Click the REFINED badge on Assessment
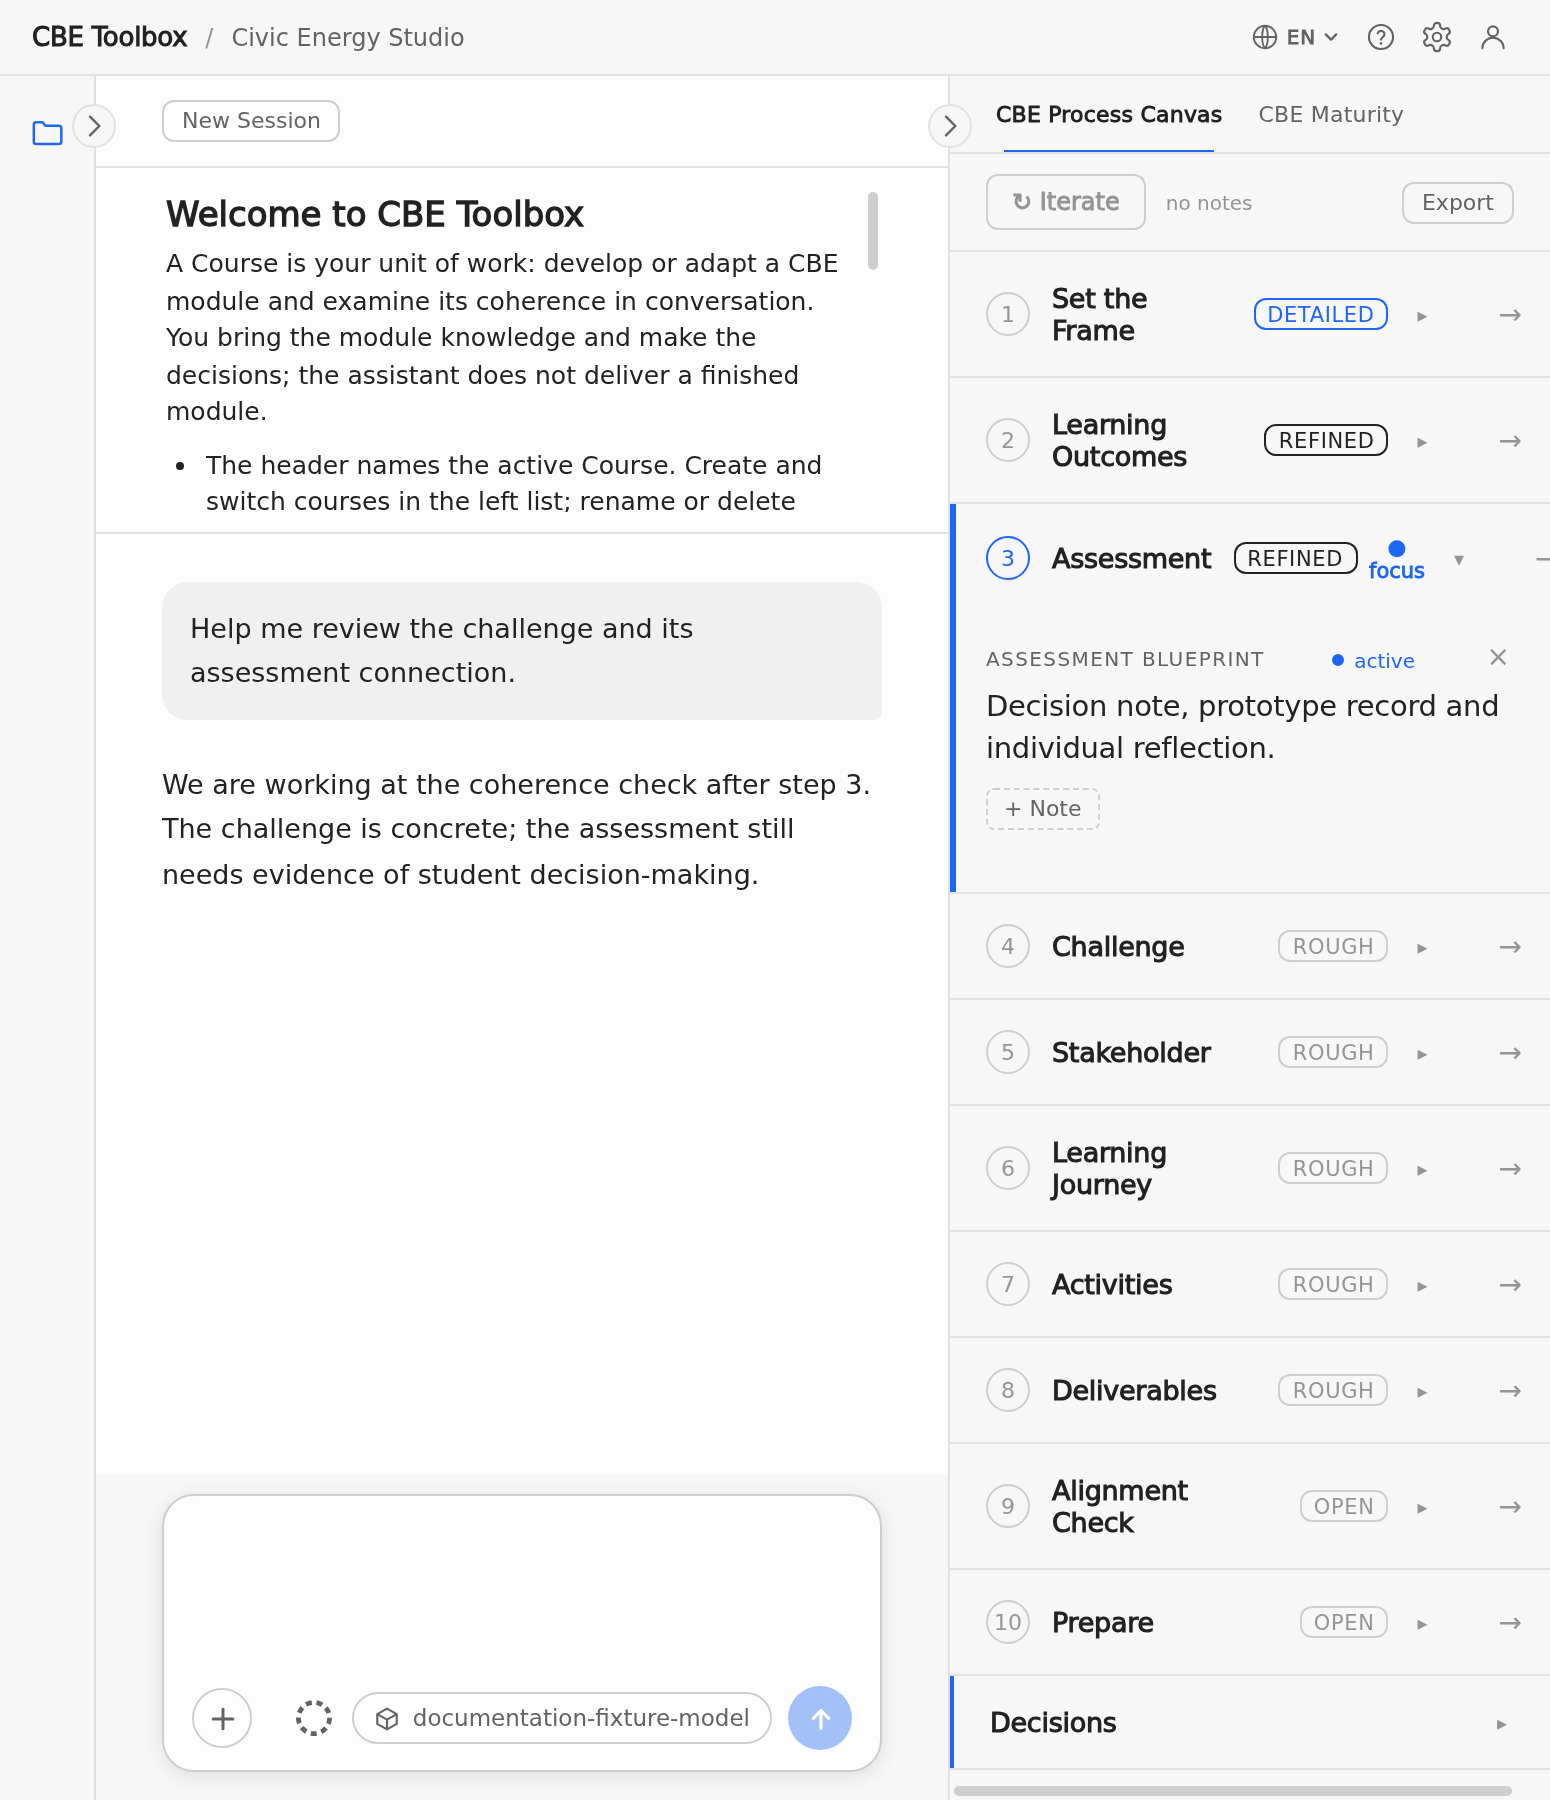The height and width of the screenshot is (1800, 1550). pyautogui.click(x=1295, y=558)
